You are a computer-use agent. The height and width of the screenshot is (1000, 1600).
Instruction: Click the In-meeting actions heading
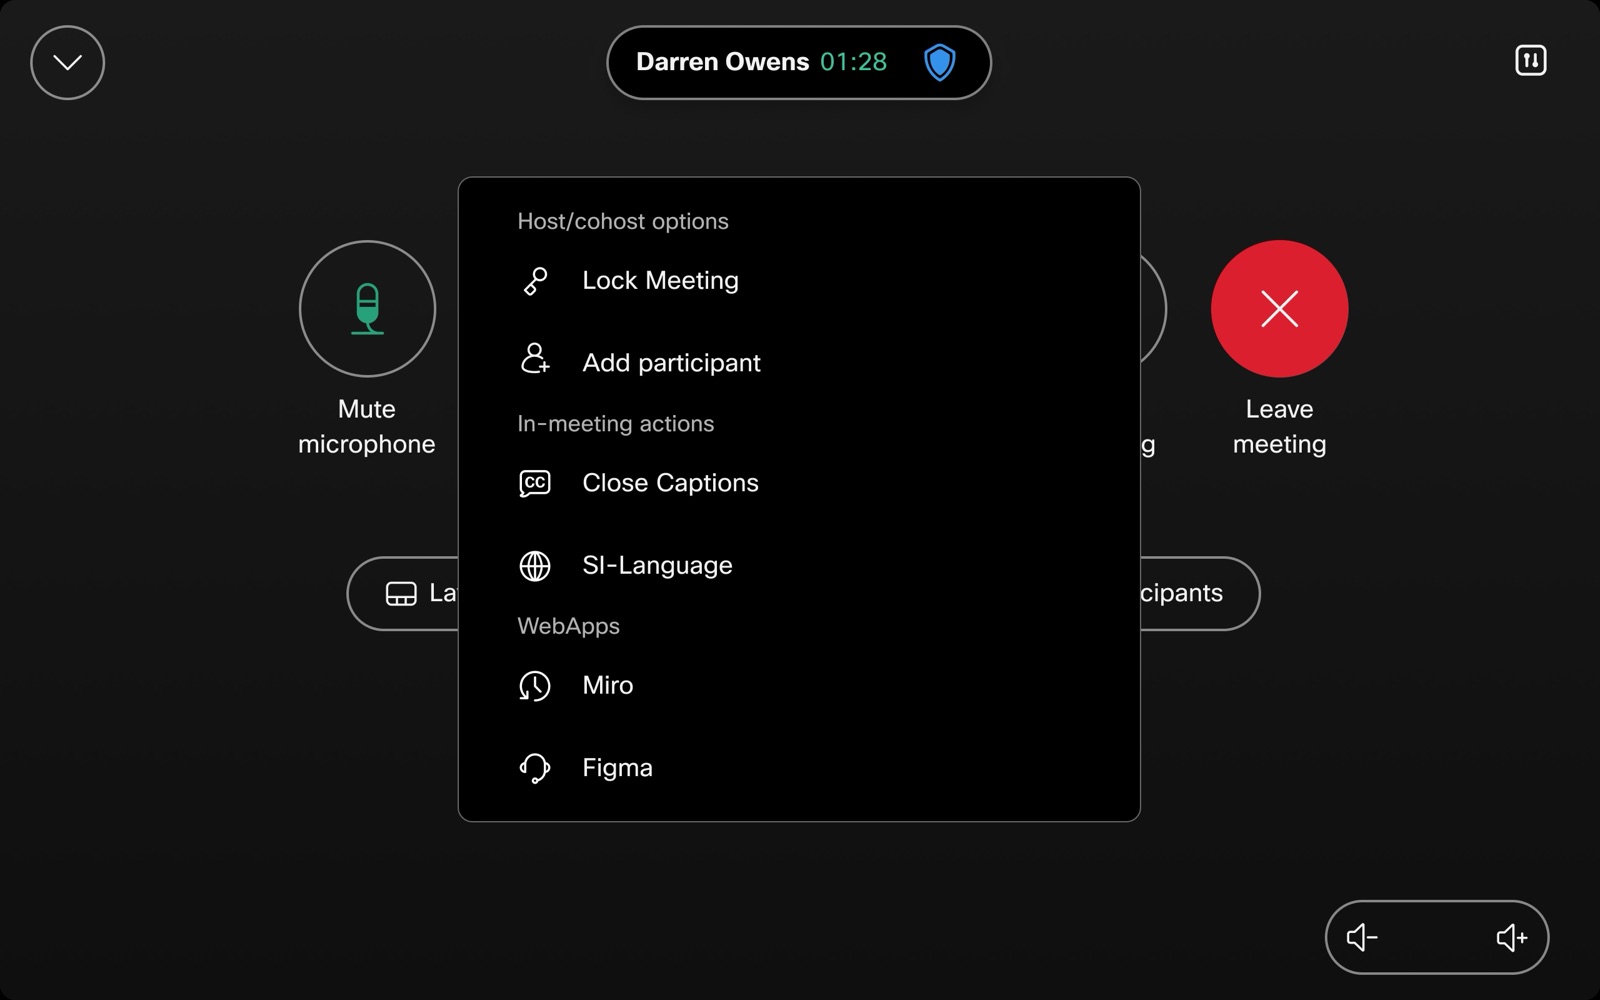616,423
